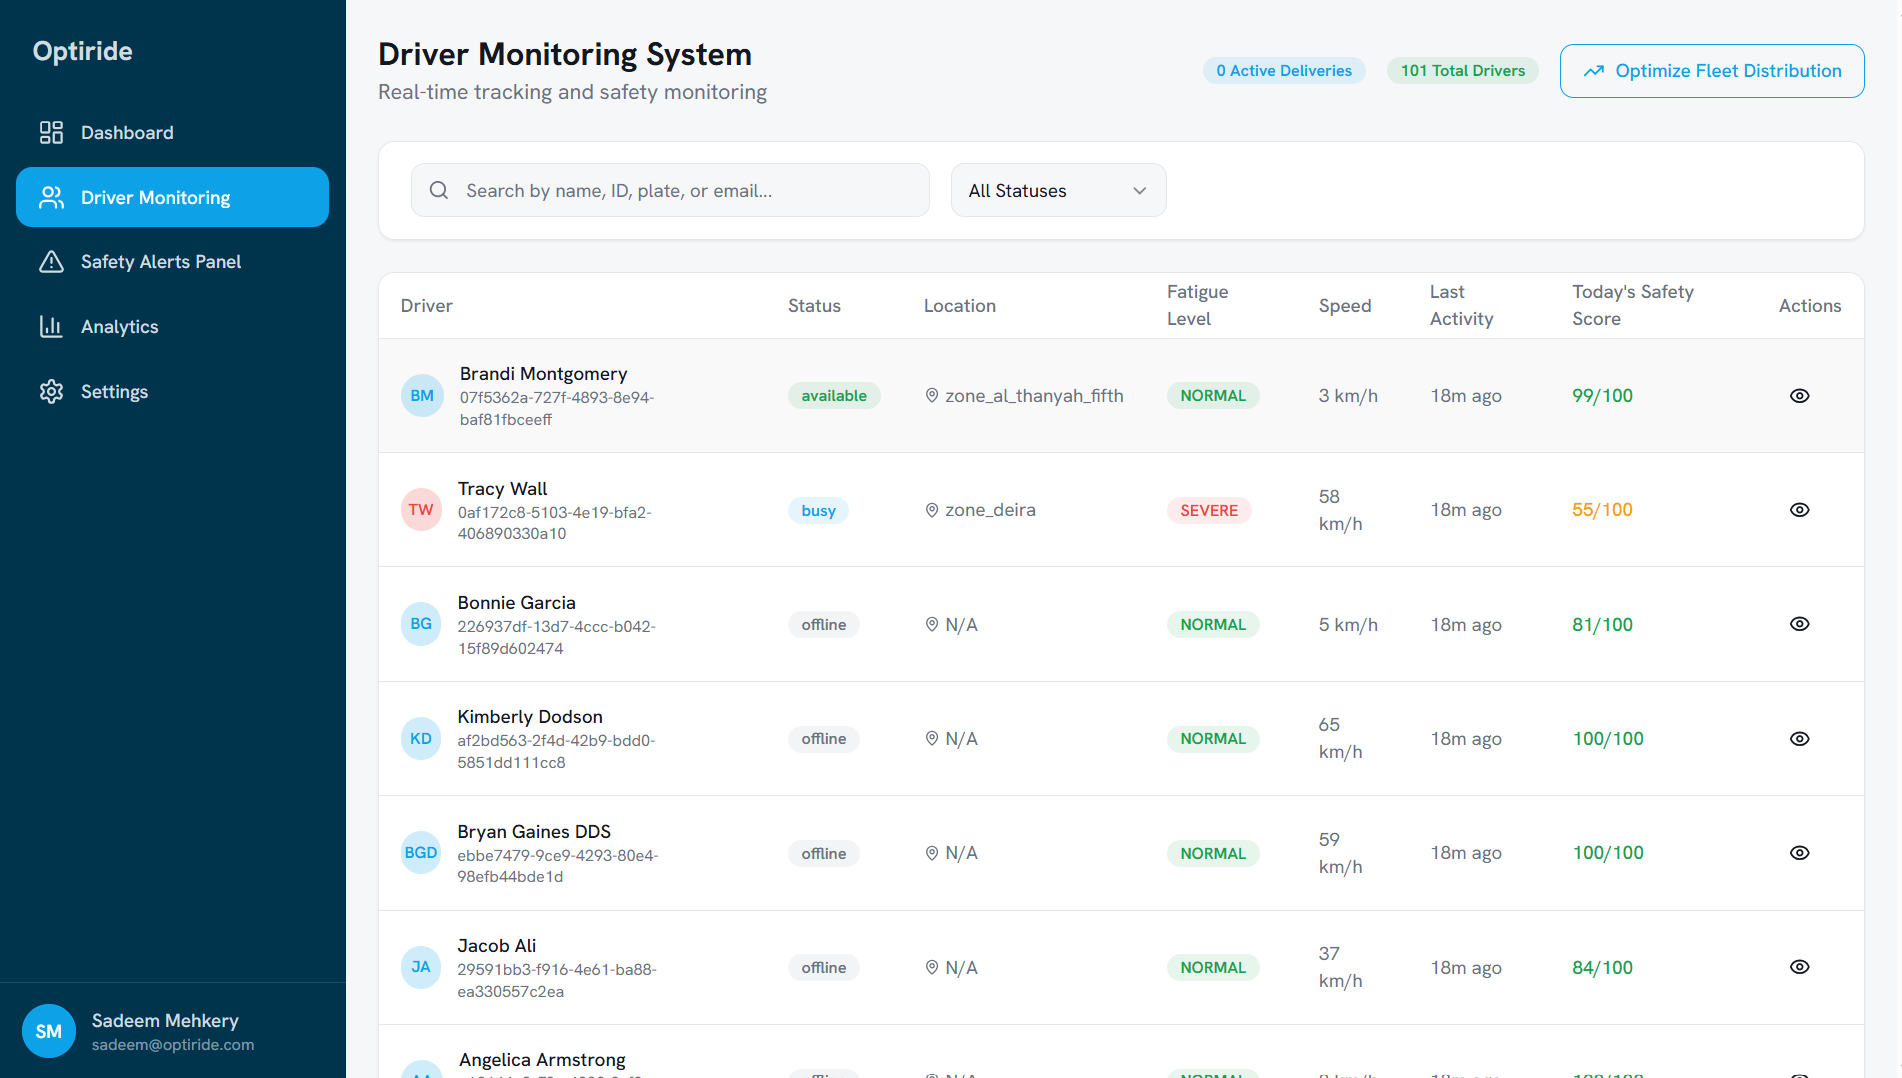Open Sadeem Mehkery's user profile
Viewport: 1902px width, 1078px height.
tap(172, 1031)
